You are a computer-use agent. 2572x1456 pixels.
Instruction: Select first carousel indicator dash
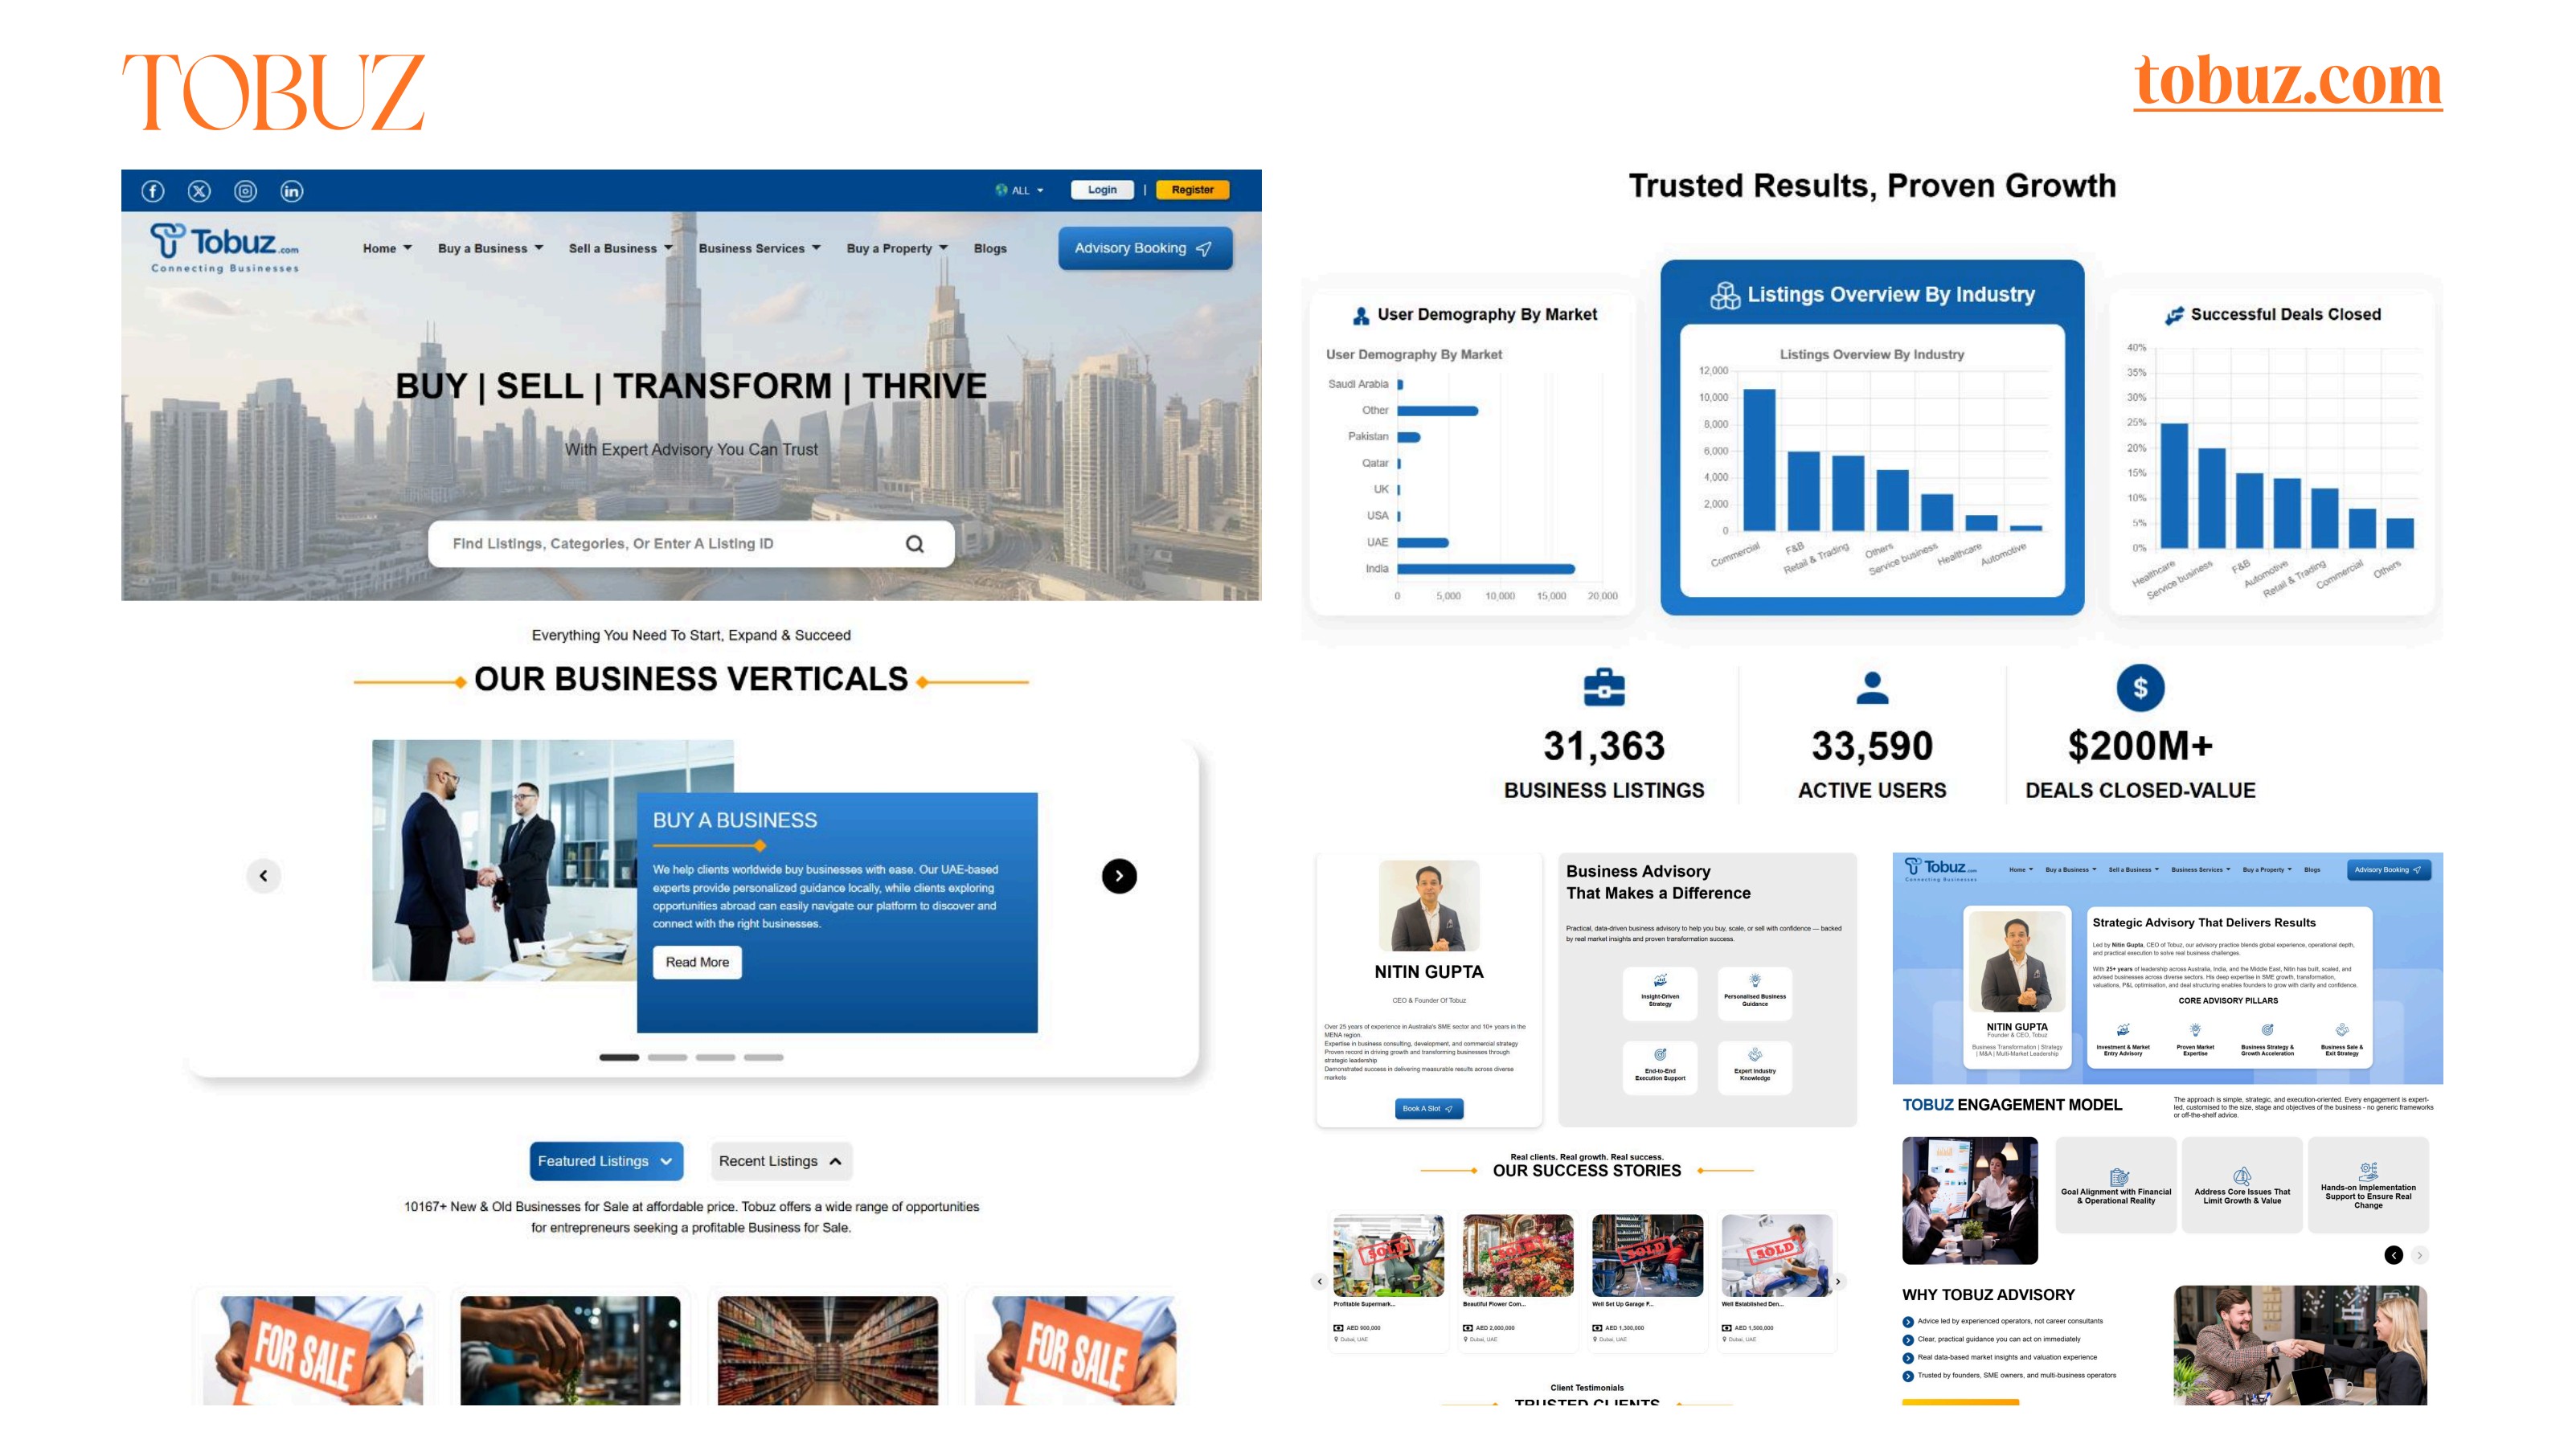click(x=619, y=1057)
